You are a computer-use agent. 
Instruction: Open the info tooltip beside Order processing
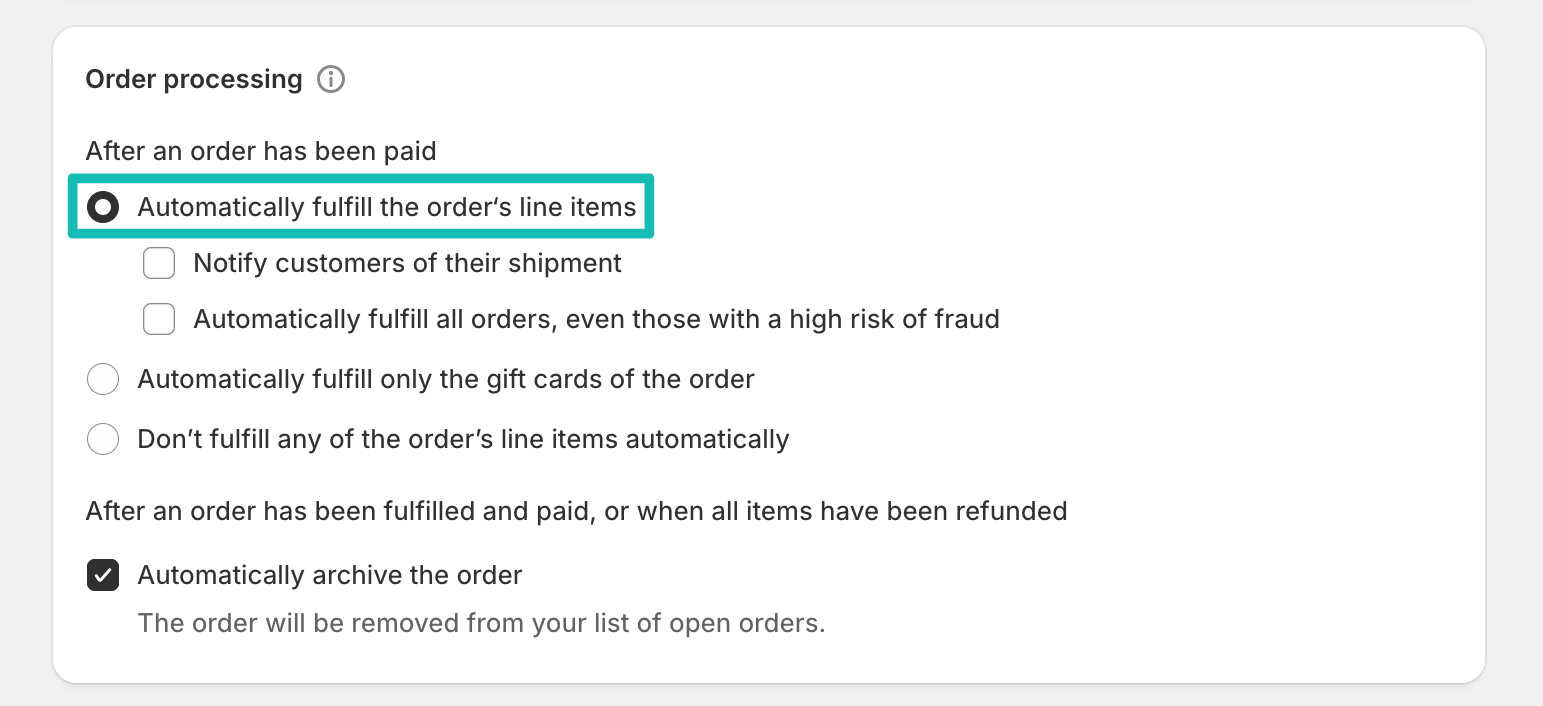coord(331,78)
